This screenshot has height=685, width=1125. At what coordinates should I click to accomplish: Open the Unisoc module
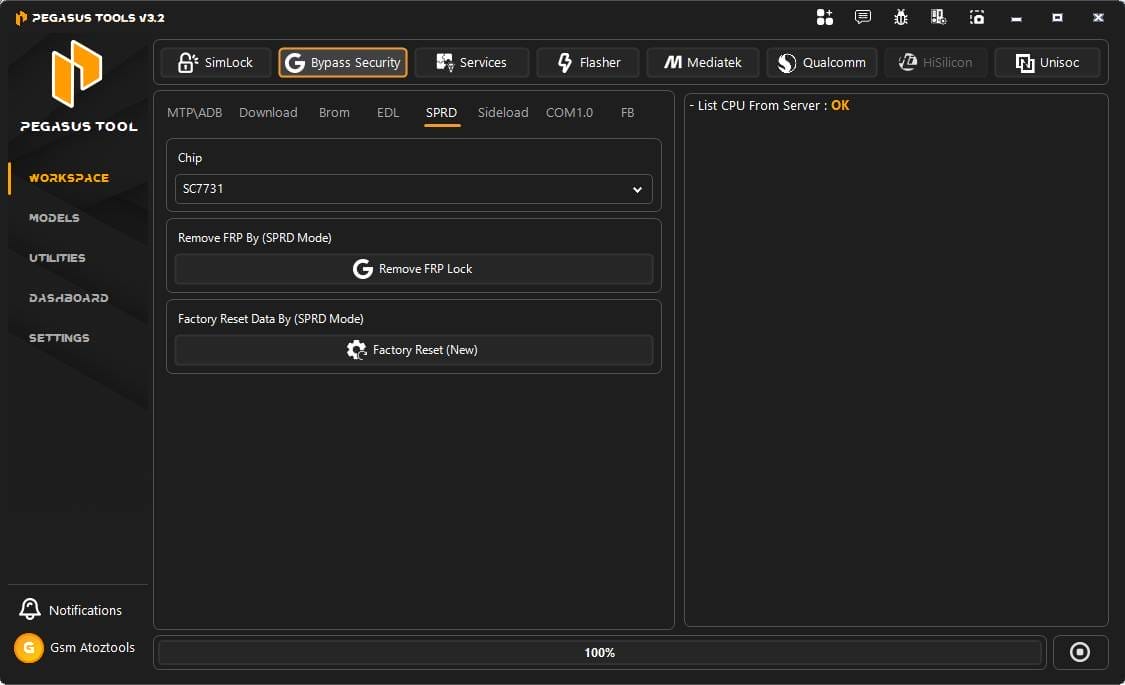[x=1047, y=62]
